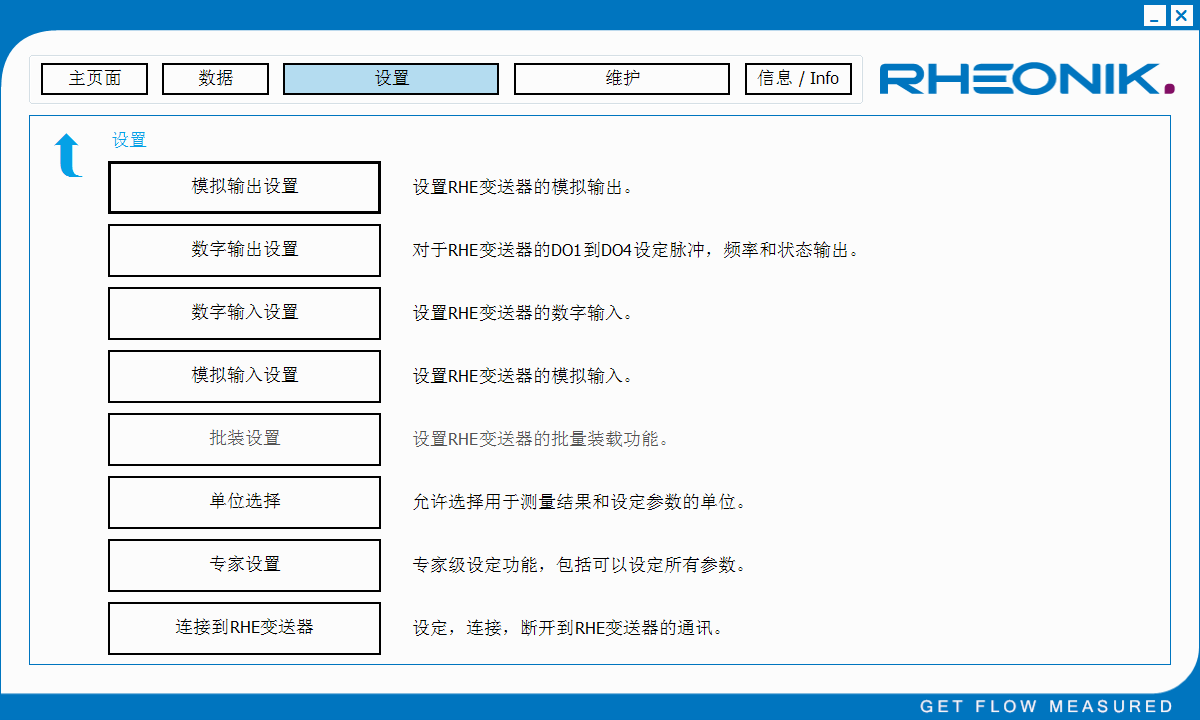Viewport: 1200px width, 720px height.
Task: Close the application window
Action: 1180,15
